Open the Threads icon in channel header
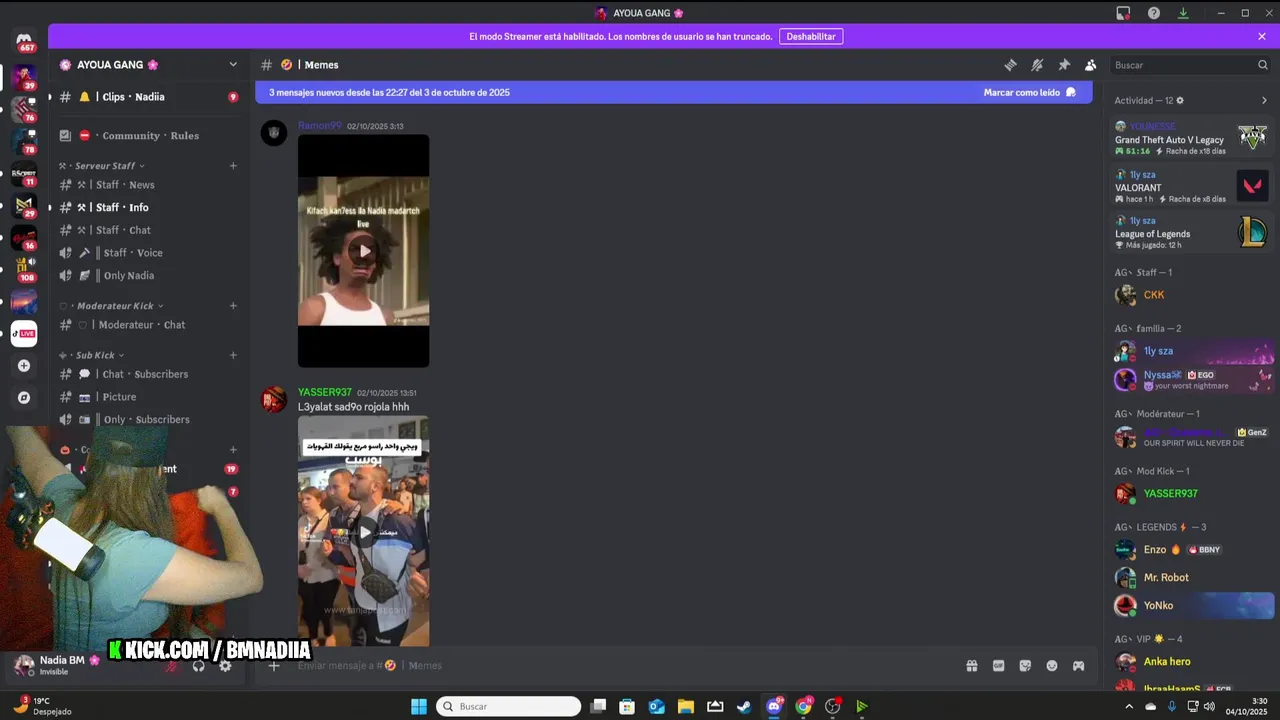 (1011, 65)
